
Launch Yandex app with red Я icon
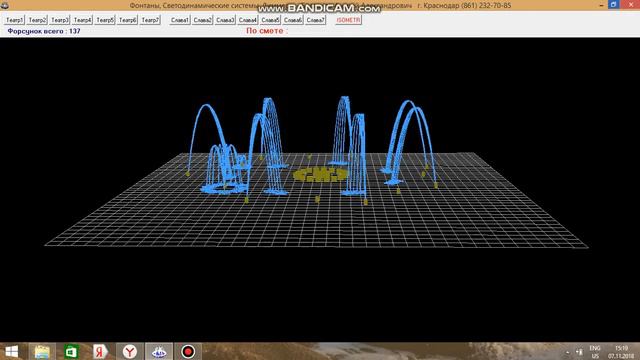[x=100, y=351]
